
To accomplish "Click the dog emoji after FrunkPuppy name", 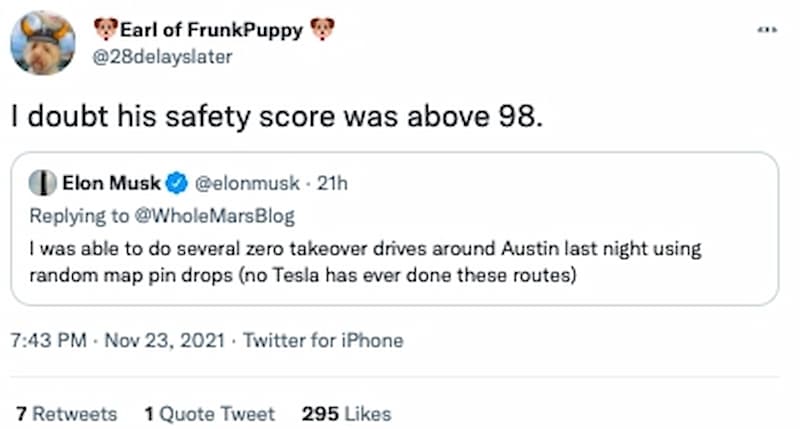I will [x=322, y=30].
